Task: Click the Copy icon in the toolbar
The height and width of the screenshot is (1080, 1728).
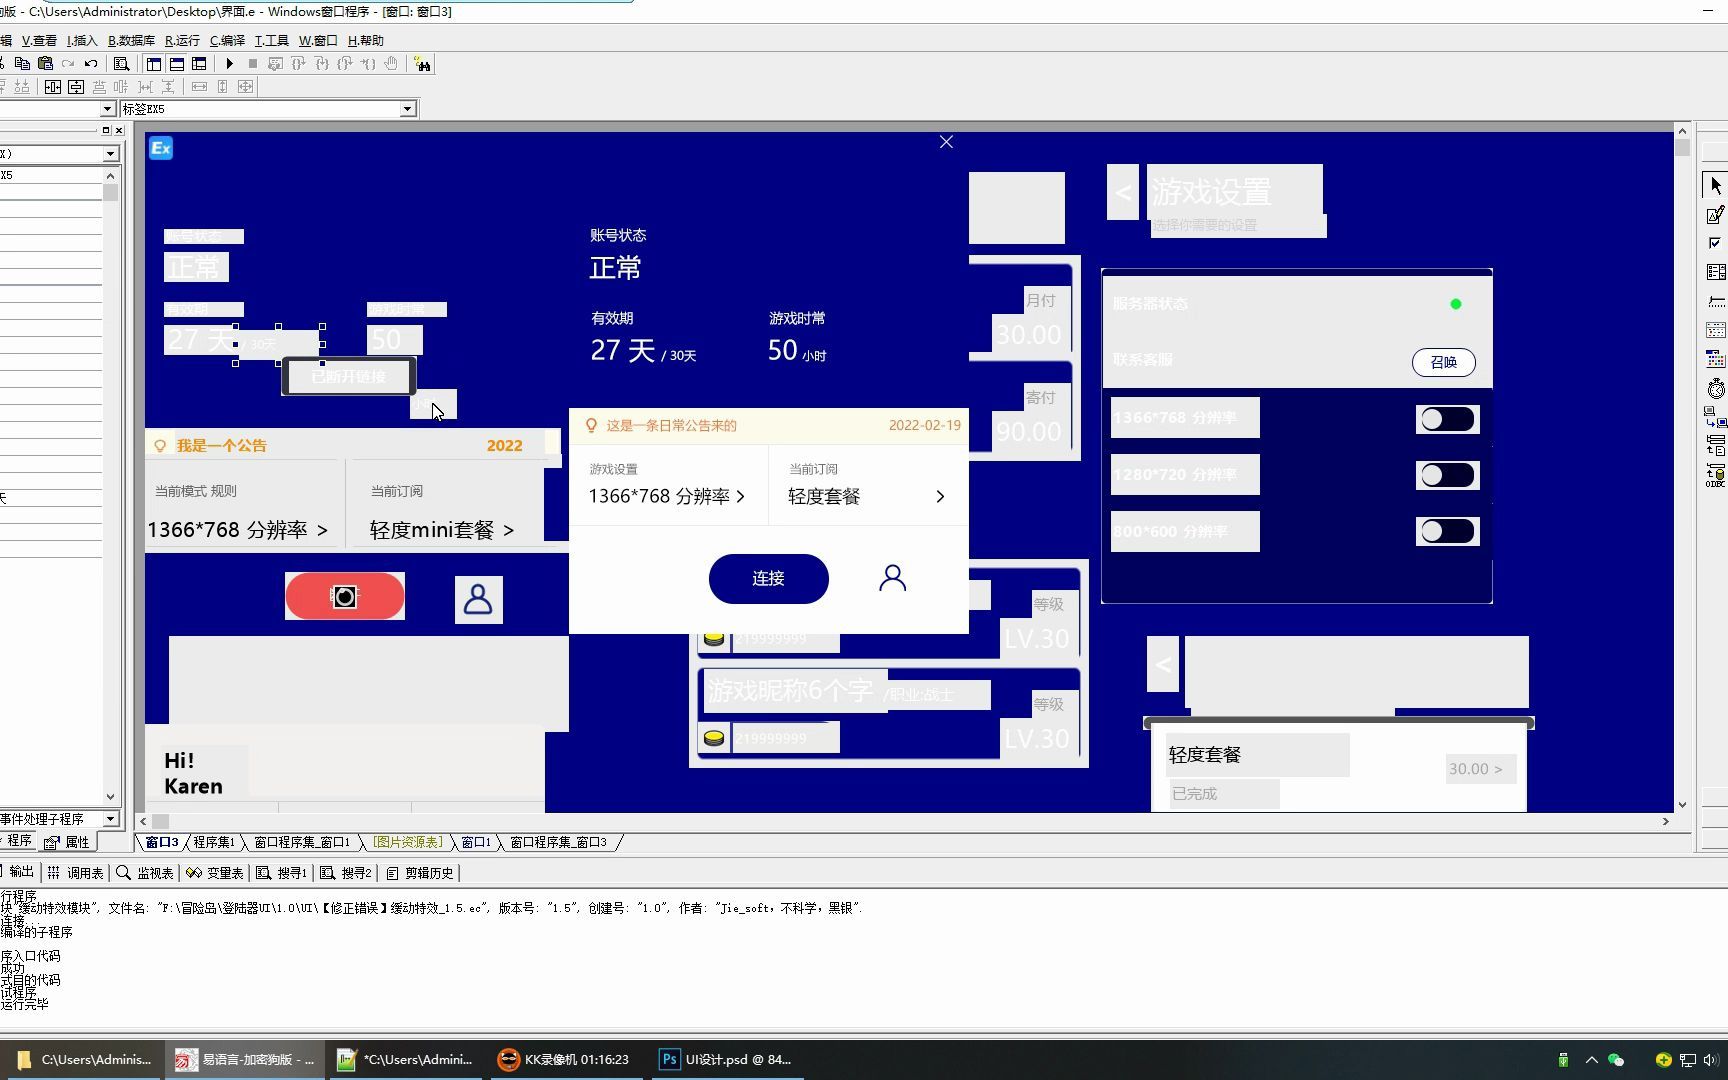Action: point(22,64)
